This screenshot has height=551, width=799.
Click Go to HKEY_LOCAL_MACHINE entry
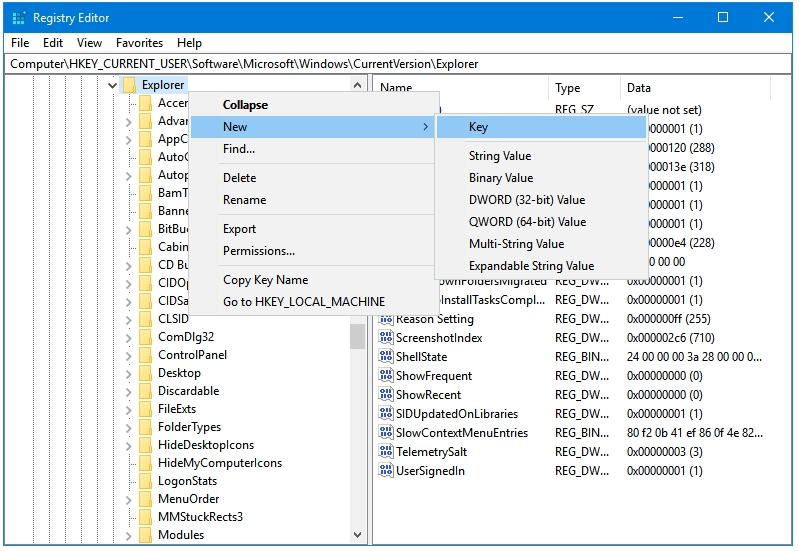click(x=312, y=302)
